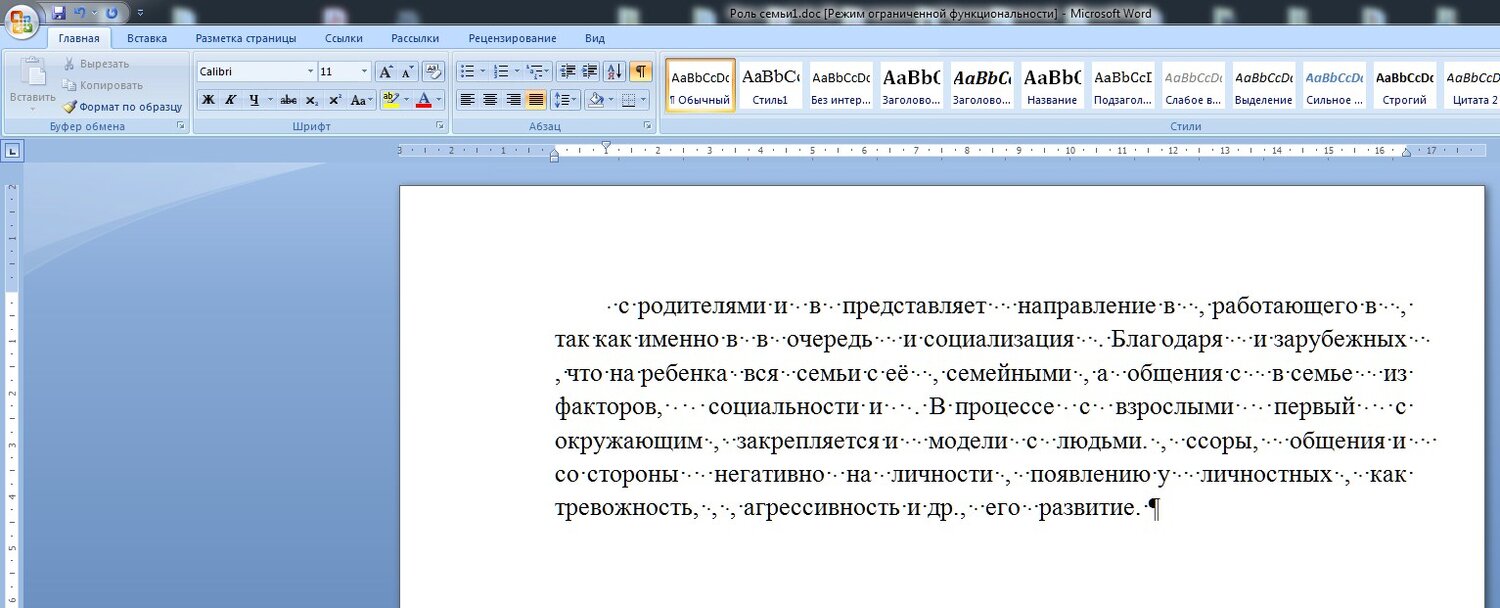Open the Paragraph (Абзац) dialog launcher
1500x608 pixels.
click(x=647, y=127)
